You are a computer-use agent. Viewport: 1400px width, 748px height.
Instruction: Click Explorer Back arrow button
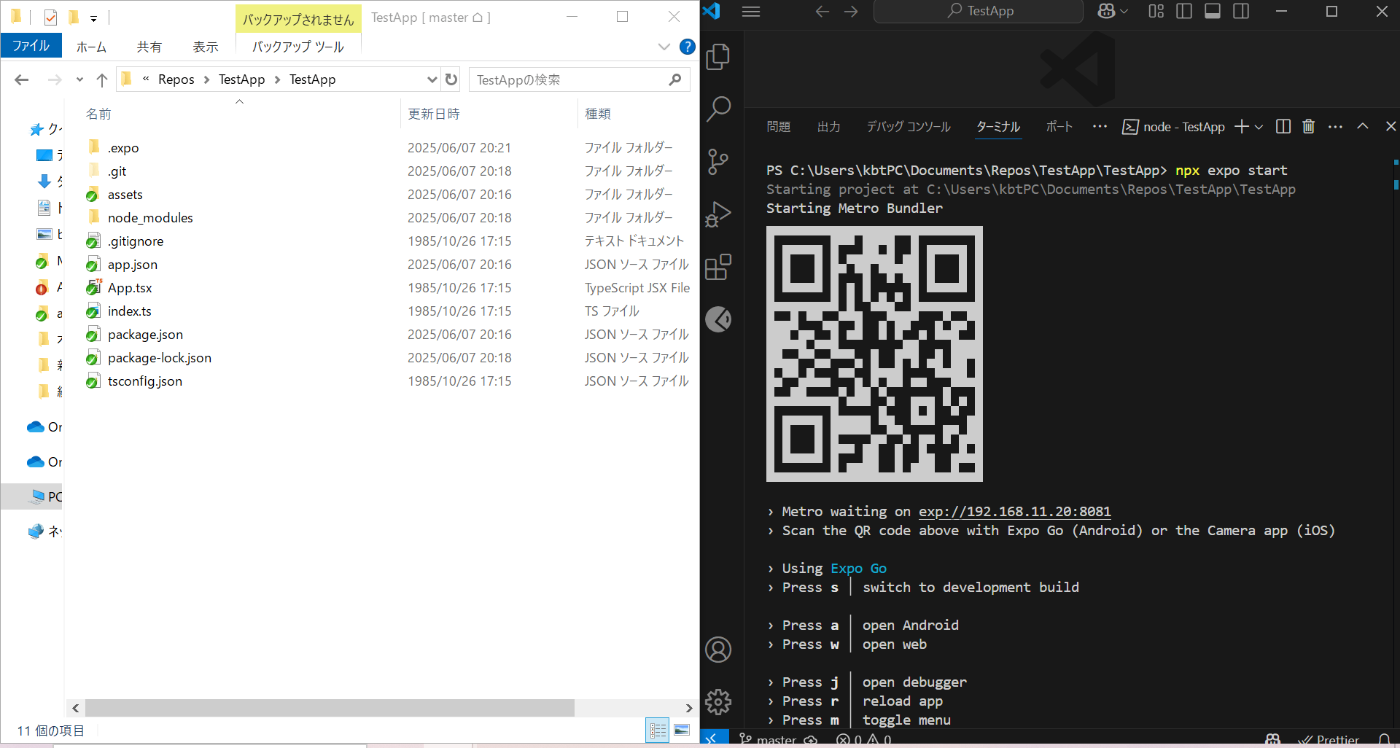23,79
